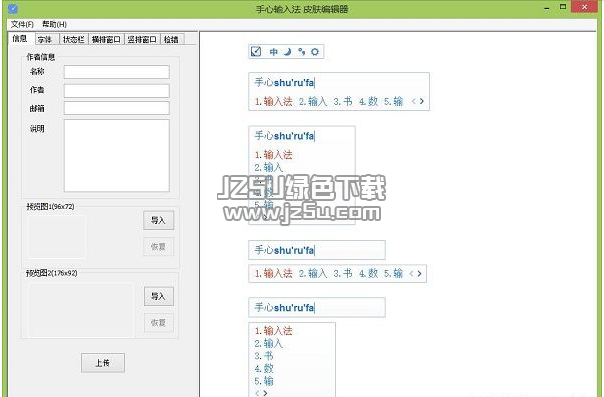
Task: Click the 预览图2 thumbnail placeholder
Action: (x=81, y=310)
